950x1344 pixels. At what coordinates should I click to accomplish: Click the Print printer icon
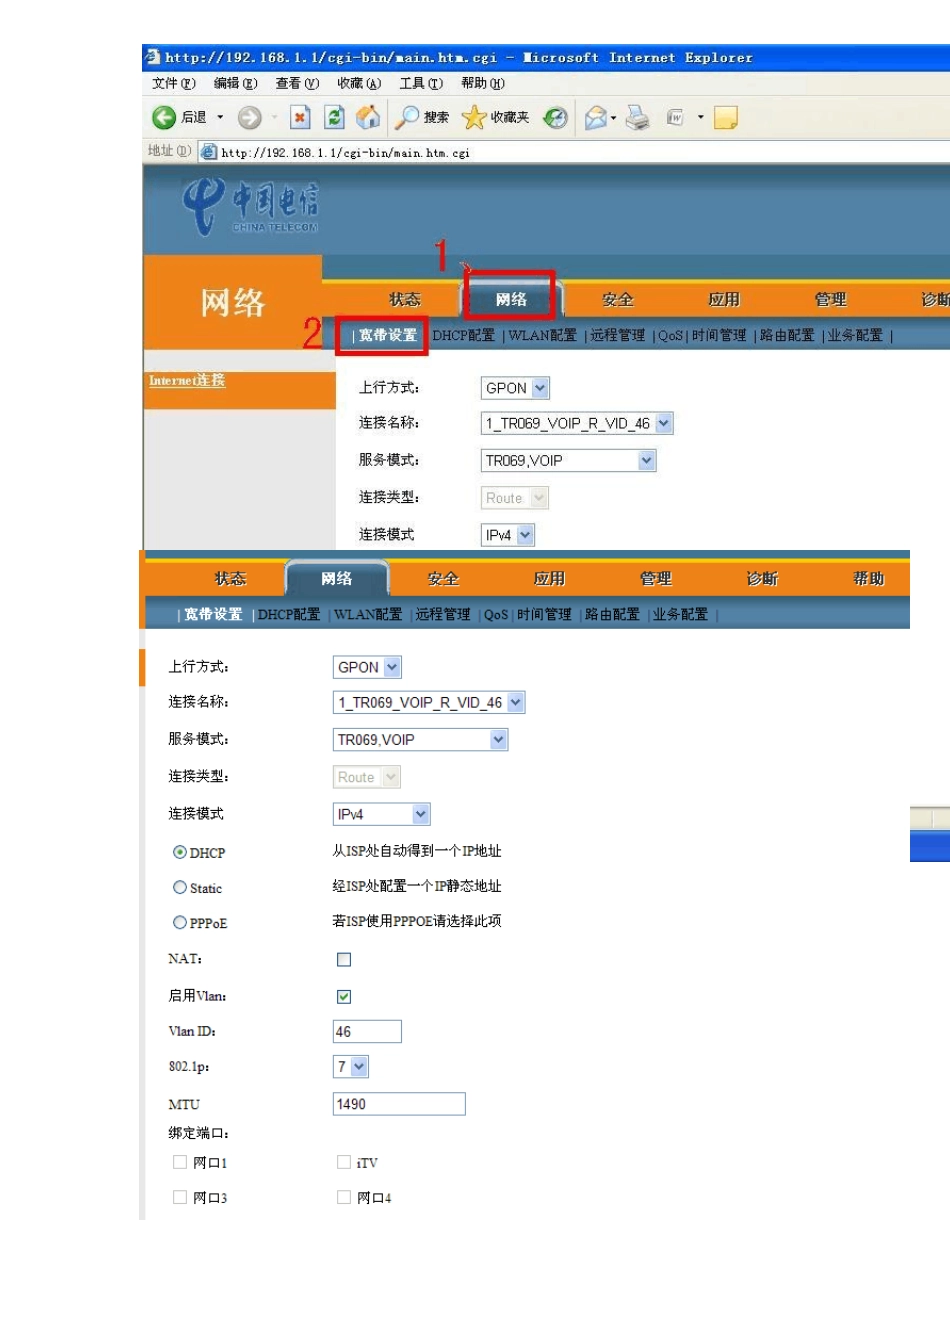637,118
